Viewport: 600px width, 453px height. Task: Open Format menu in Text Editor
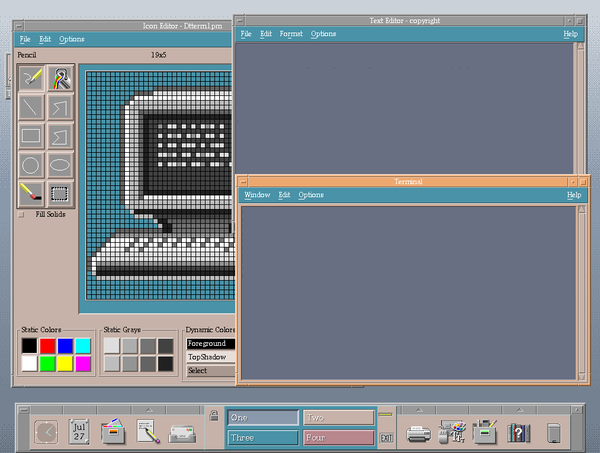291,34
